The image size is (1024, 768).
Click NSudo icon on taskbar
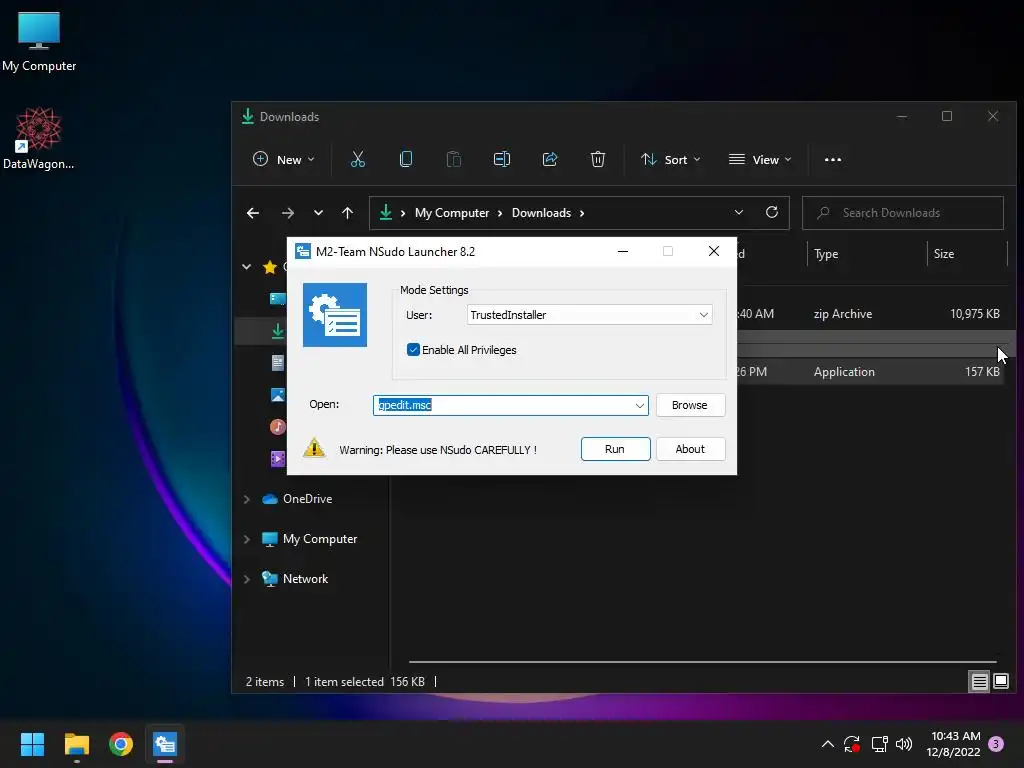(165, 744)
